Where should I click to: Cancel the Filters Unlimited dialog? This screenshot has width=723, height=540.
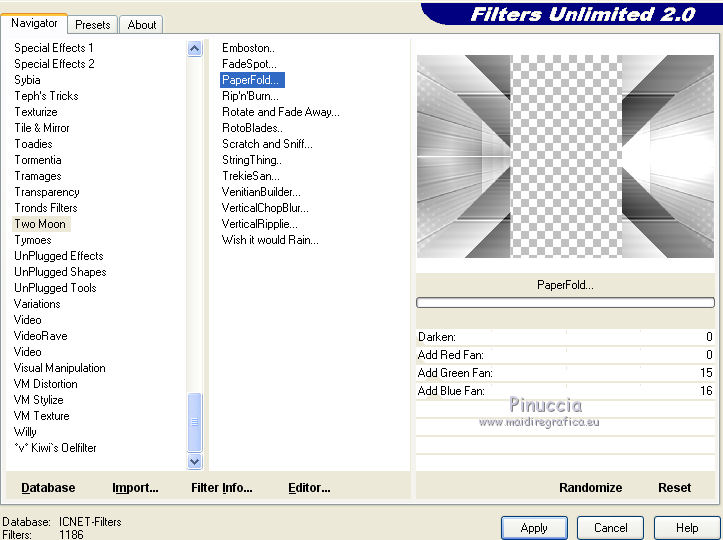pyautogui.click(x=610, y=528)
